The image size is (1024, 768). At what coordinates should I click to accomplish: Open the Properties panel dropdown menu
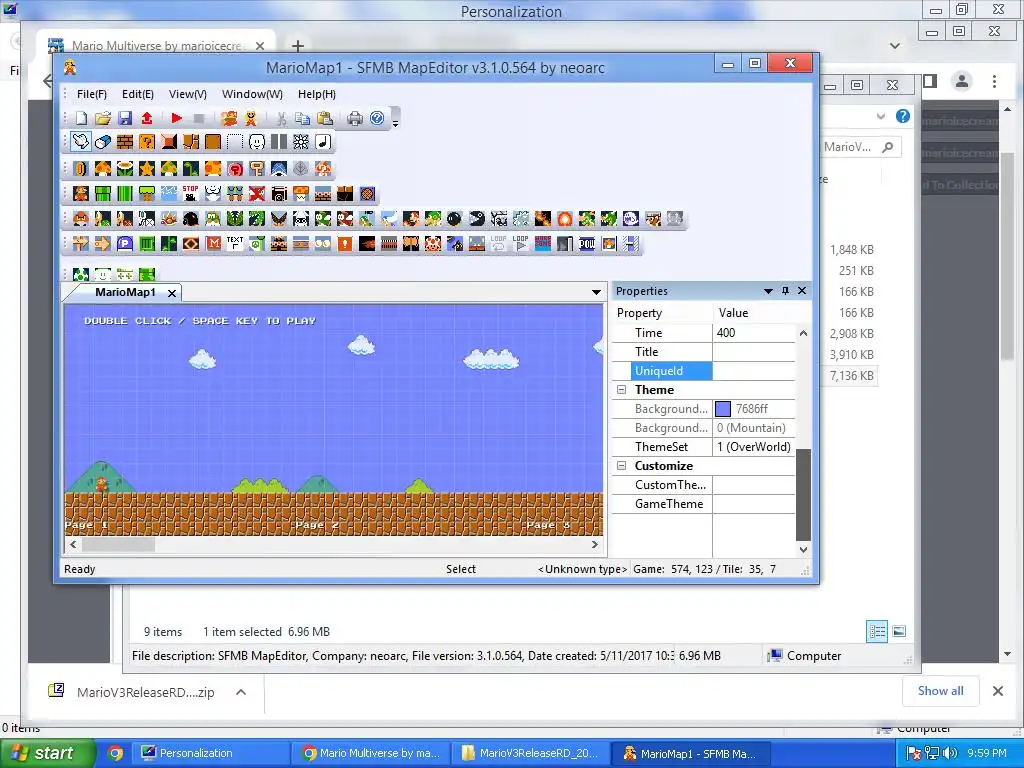tap(768, 291)
